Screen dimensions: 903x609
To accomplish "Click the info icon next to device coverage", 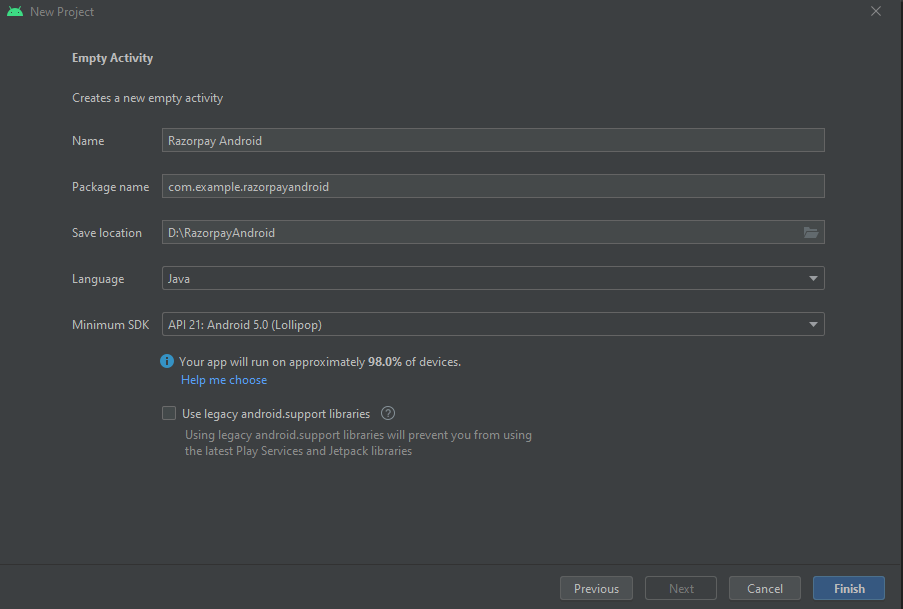I will tap(167, 361).
